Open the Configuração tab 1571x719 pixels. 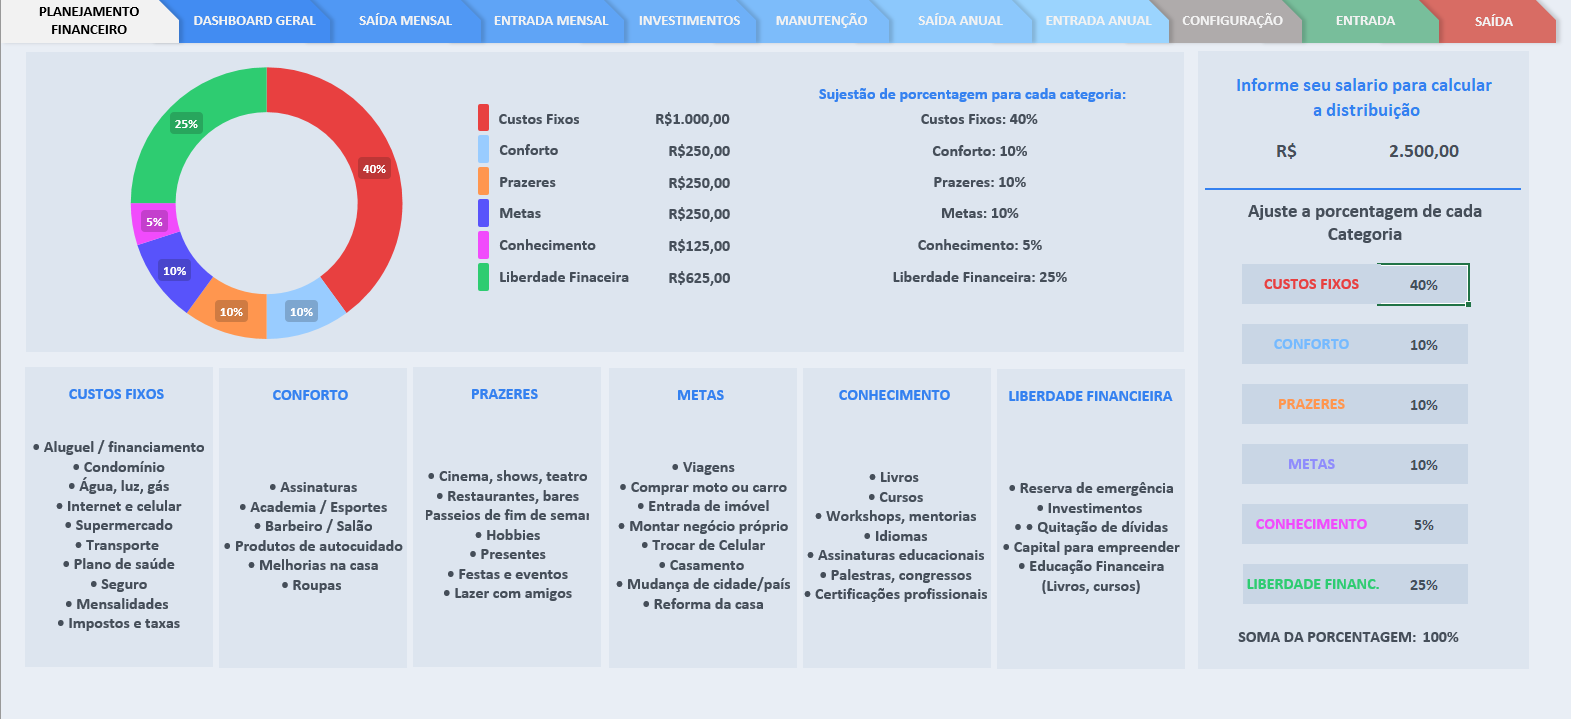point(1232,21)
